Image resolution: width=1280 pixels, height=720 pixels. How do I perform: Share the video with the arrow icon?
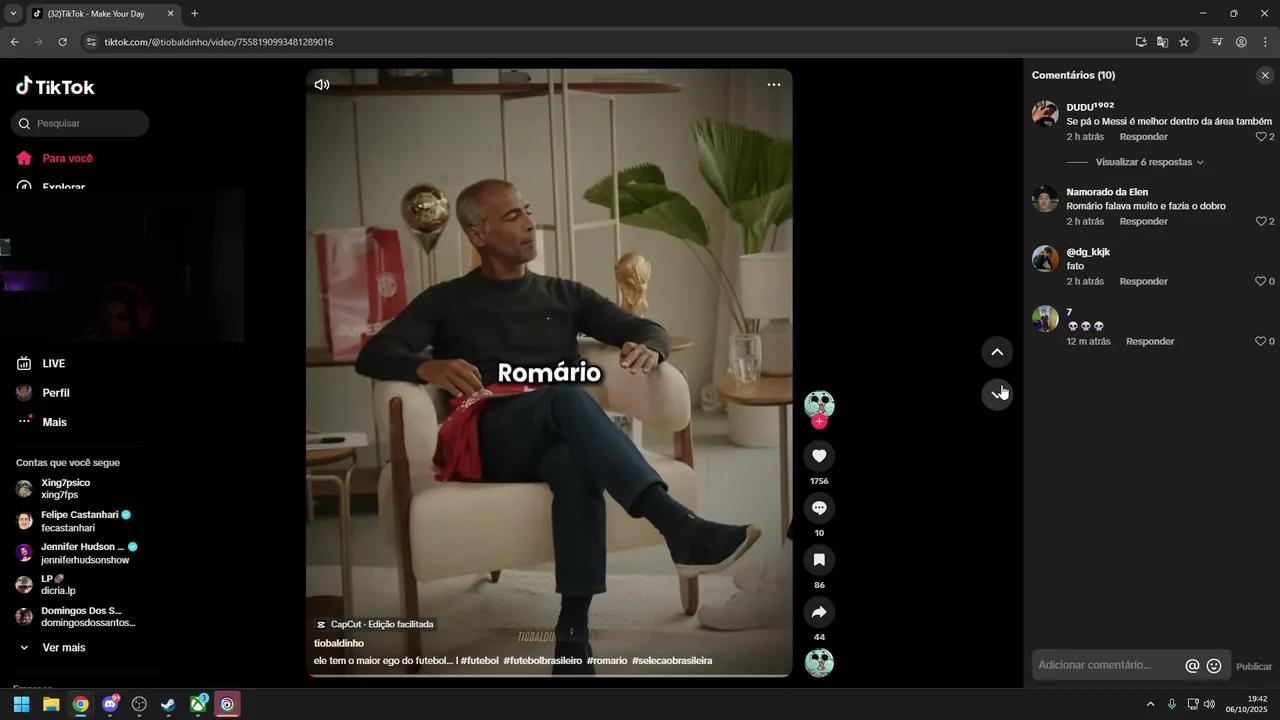pyautogui.click(x=819, y=612)
